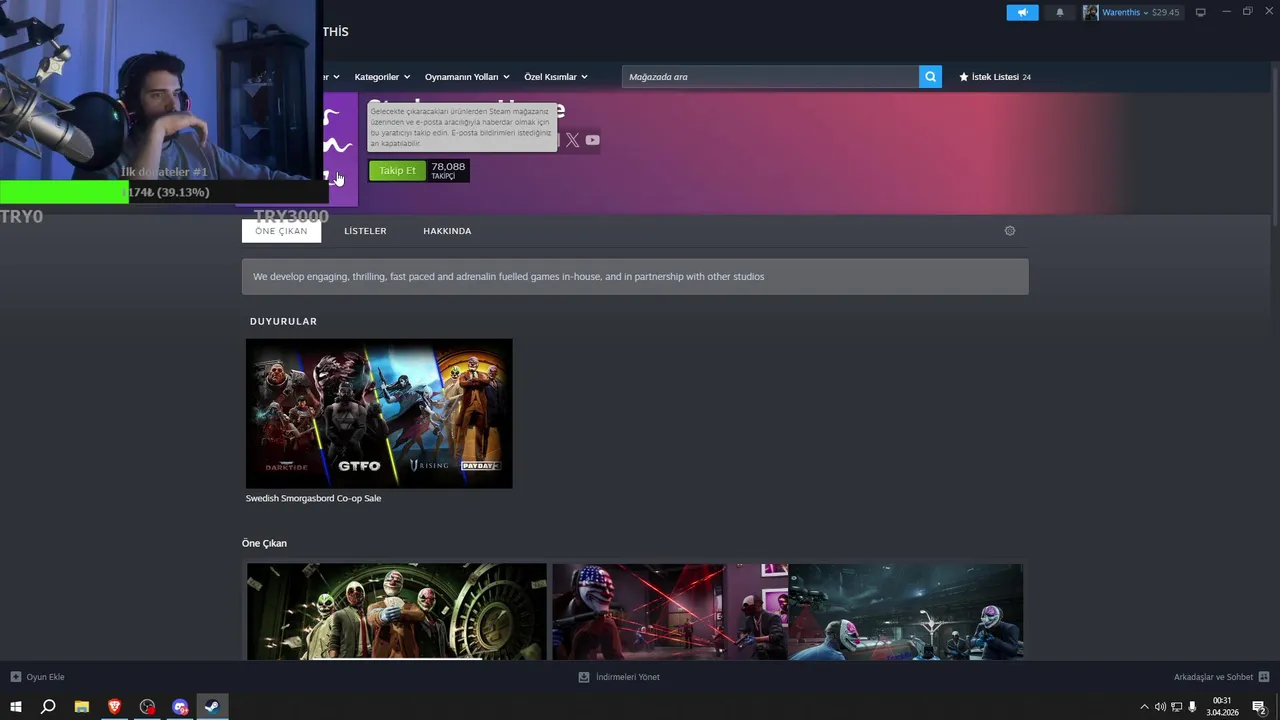
Task: Open Discord from the taskbar
Action: [180, 707]
